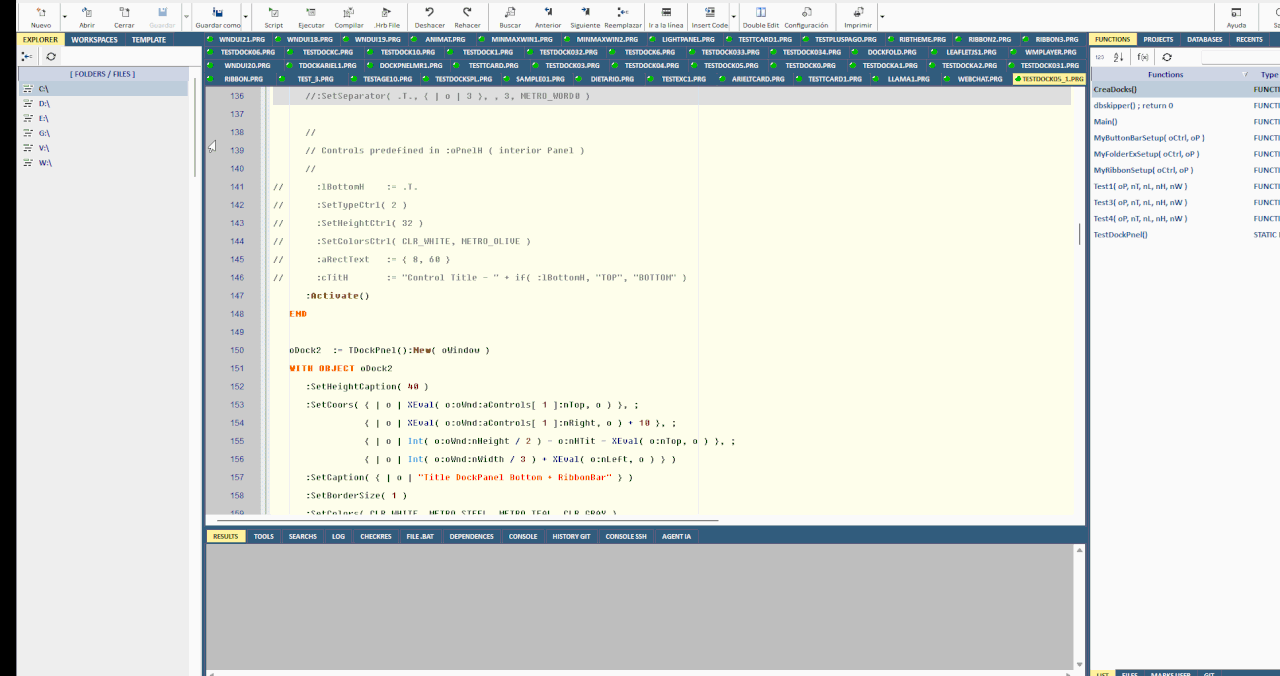This screenshot has width=1280, height=676.
Task: Expand the W:\ drive node
Action: pyautogui.click(x=27, y=162)
